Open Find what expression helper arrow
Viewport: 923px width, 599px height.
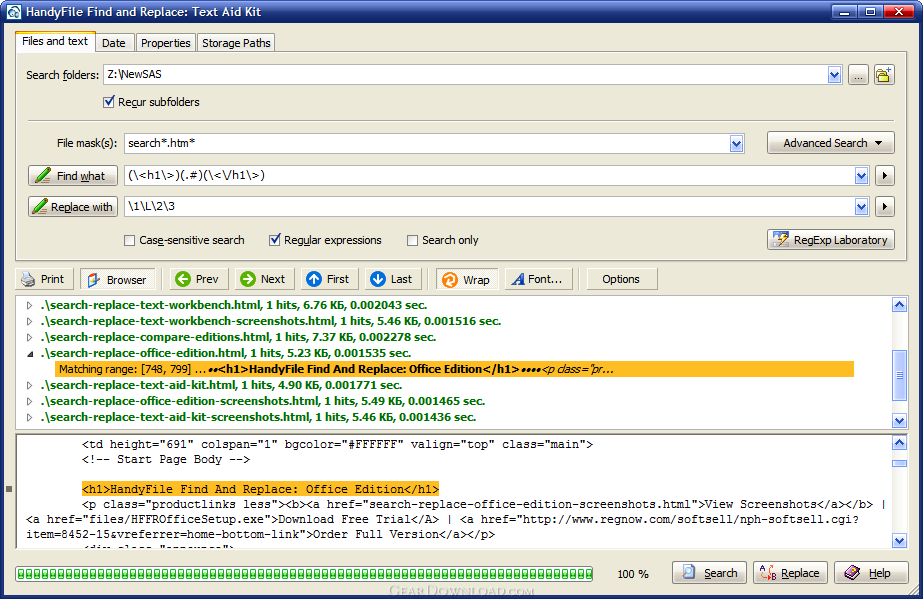[885, 175]
